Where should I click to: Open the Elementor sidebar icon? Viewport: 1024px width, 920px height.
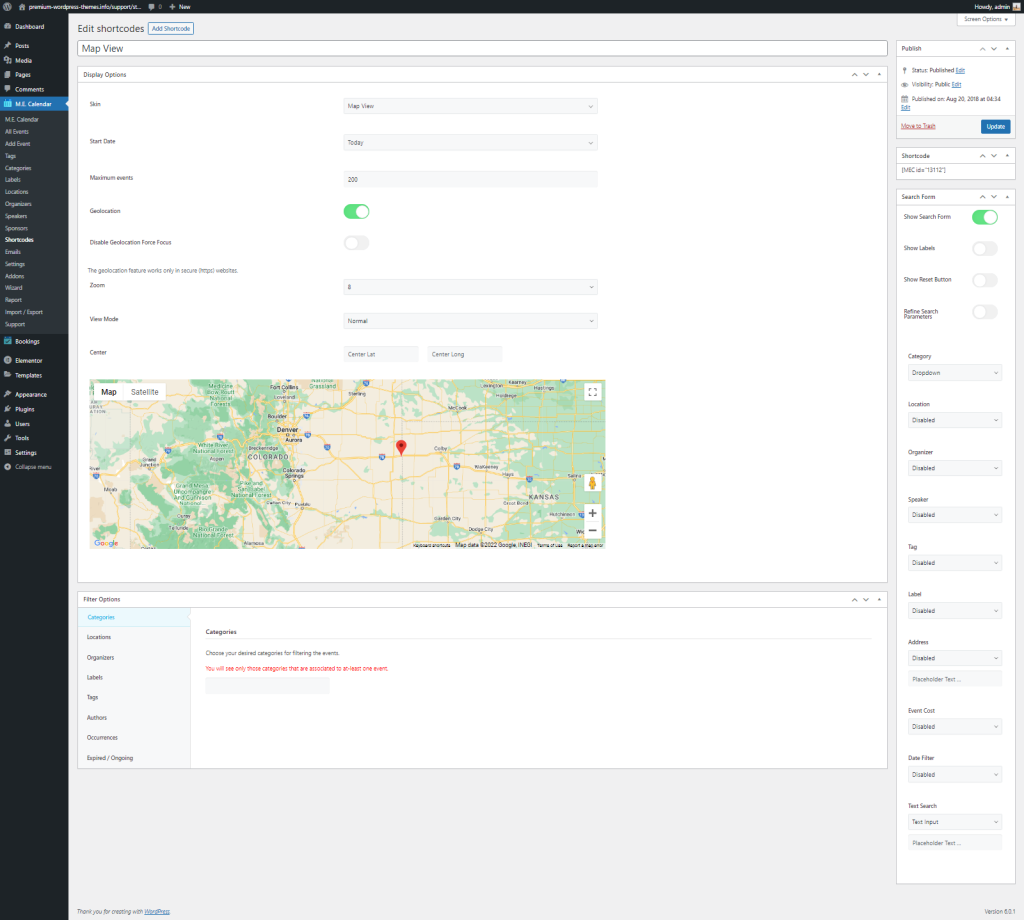tap(9, 360)
